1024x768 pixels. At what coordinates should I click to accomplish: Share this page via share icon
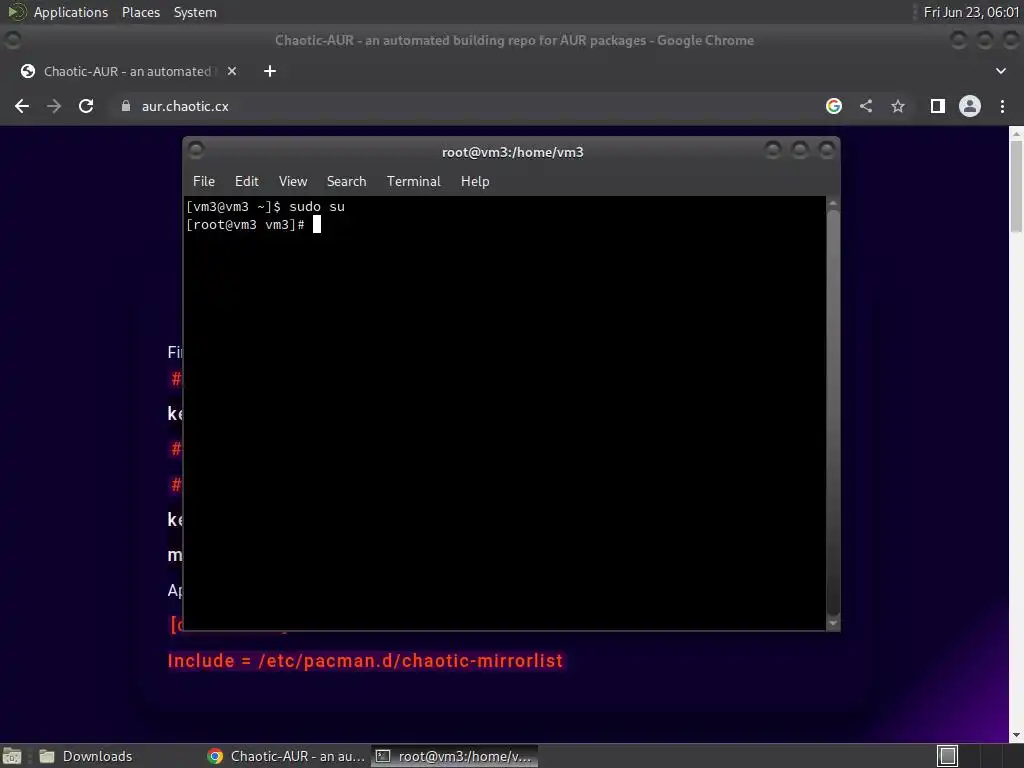(x=866, y=106)
